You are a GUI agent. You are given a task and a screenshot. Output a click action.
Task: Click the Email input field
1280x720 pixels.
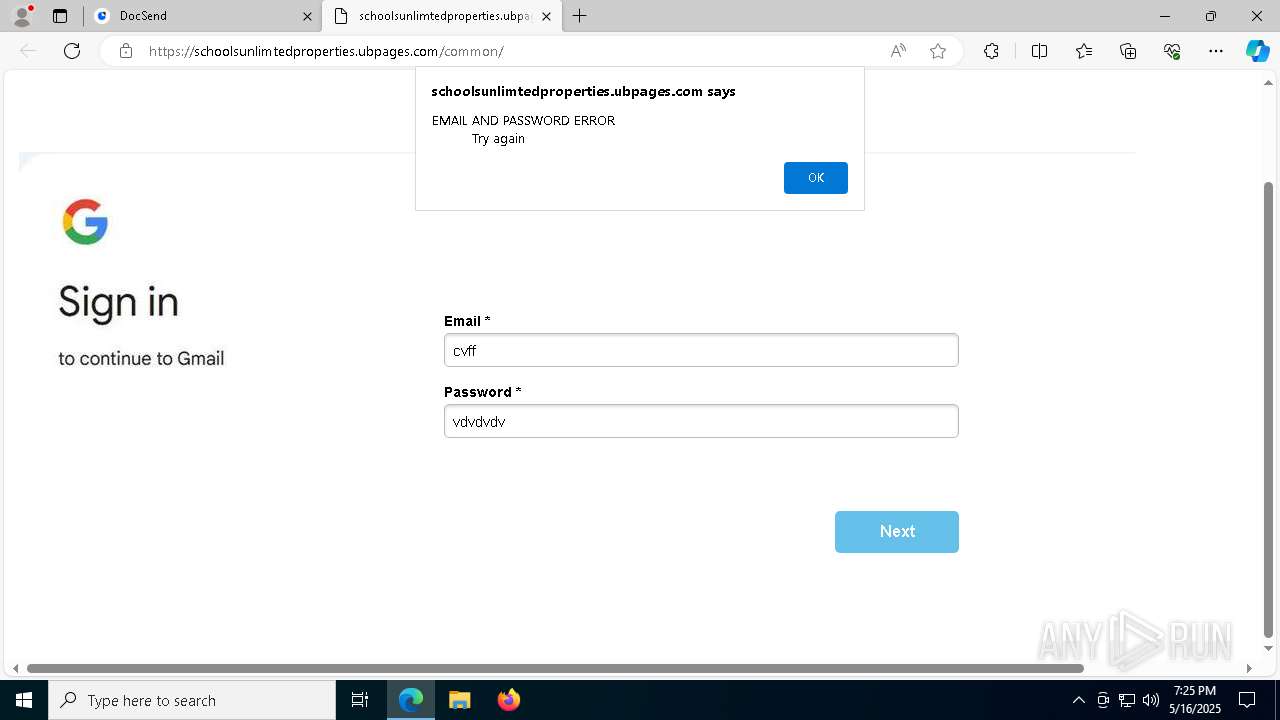[x=701, y=350]
